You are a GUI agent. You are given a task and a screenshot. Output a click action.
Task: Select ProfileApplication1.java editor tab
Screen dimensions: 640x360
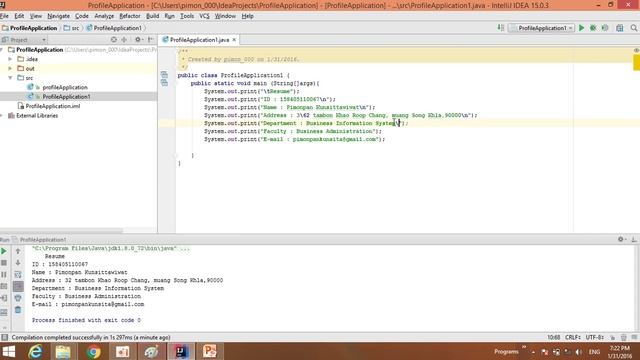click(199, 40)
